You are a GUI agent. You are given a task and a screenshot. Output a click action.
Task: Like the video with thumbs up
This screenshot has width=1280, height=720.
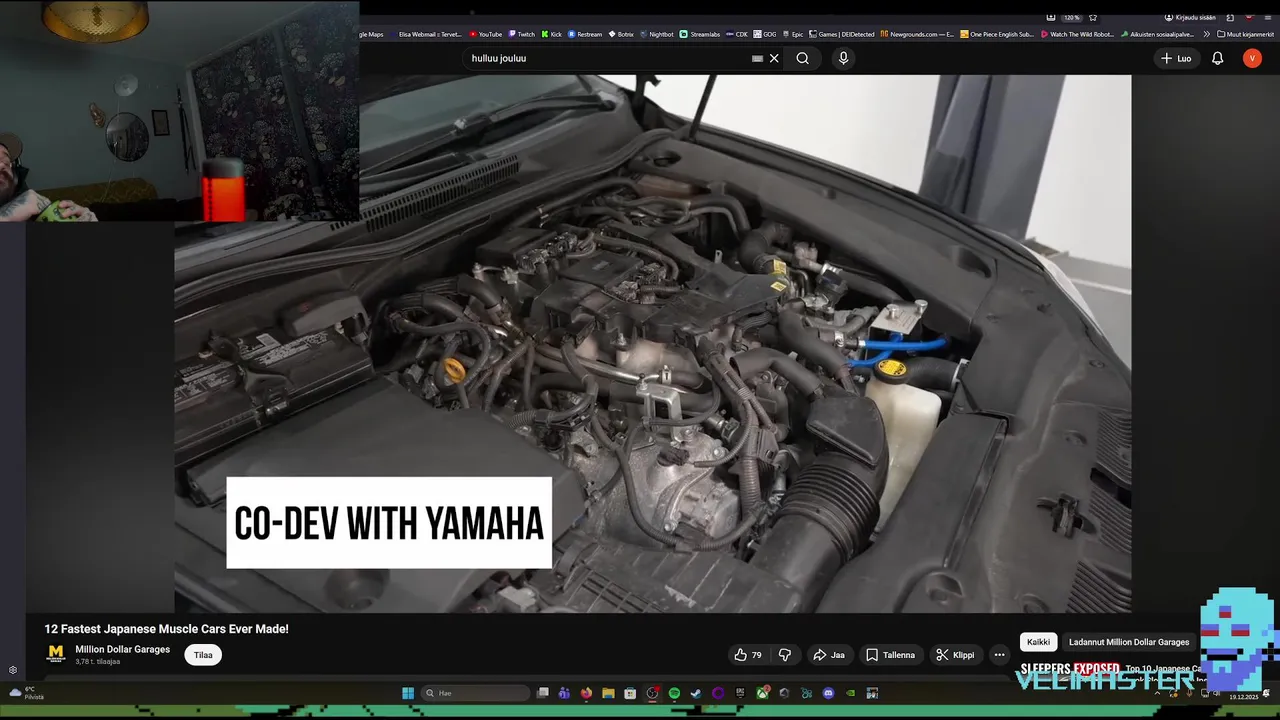tap(748, 655)
